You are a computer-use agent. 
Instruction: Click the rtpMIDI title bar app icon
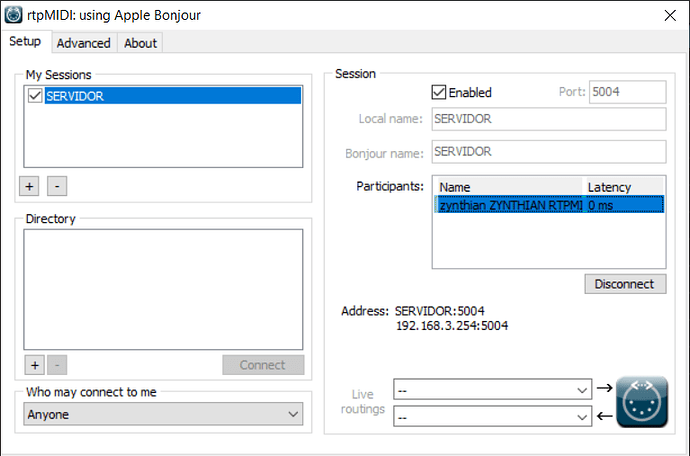[x=14, y=15]
